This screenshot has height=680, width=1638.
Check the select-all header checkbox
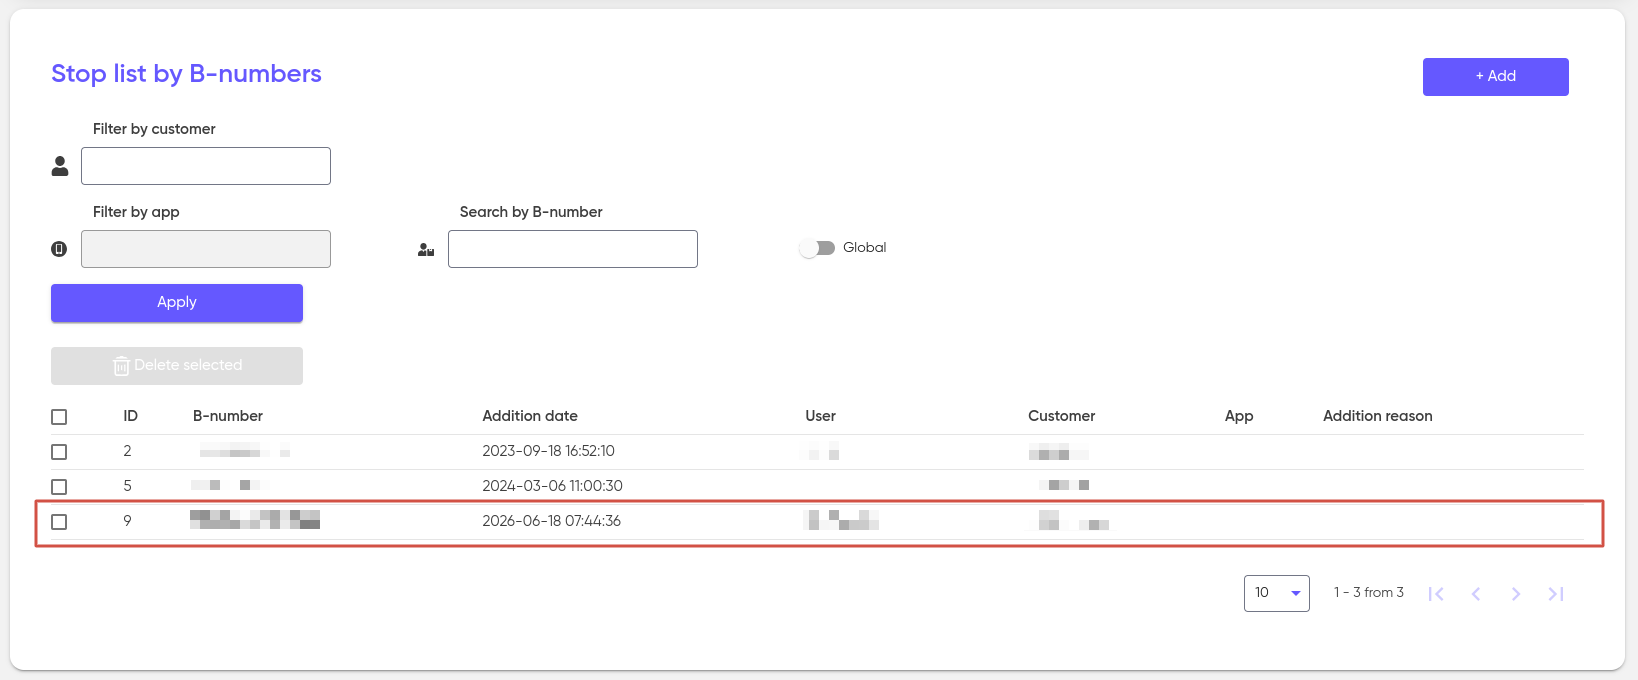coord(59,417)
